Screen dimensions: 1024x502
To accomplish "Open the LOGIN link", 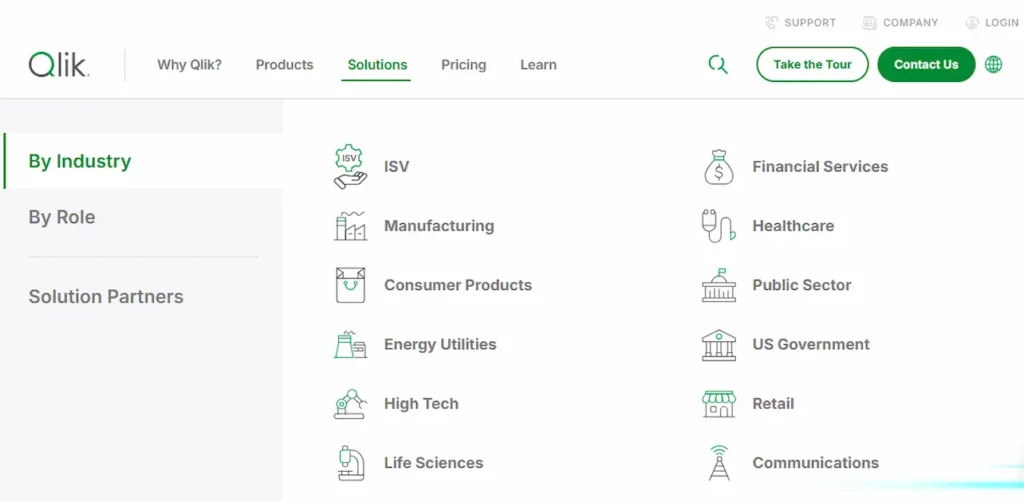I will pos(1002,23).
